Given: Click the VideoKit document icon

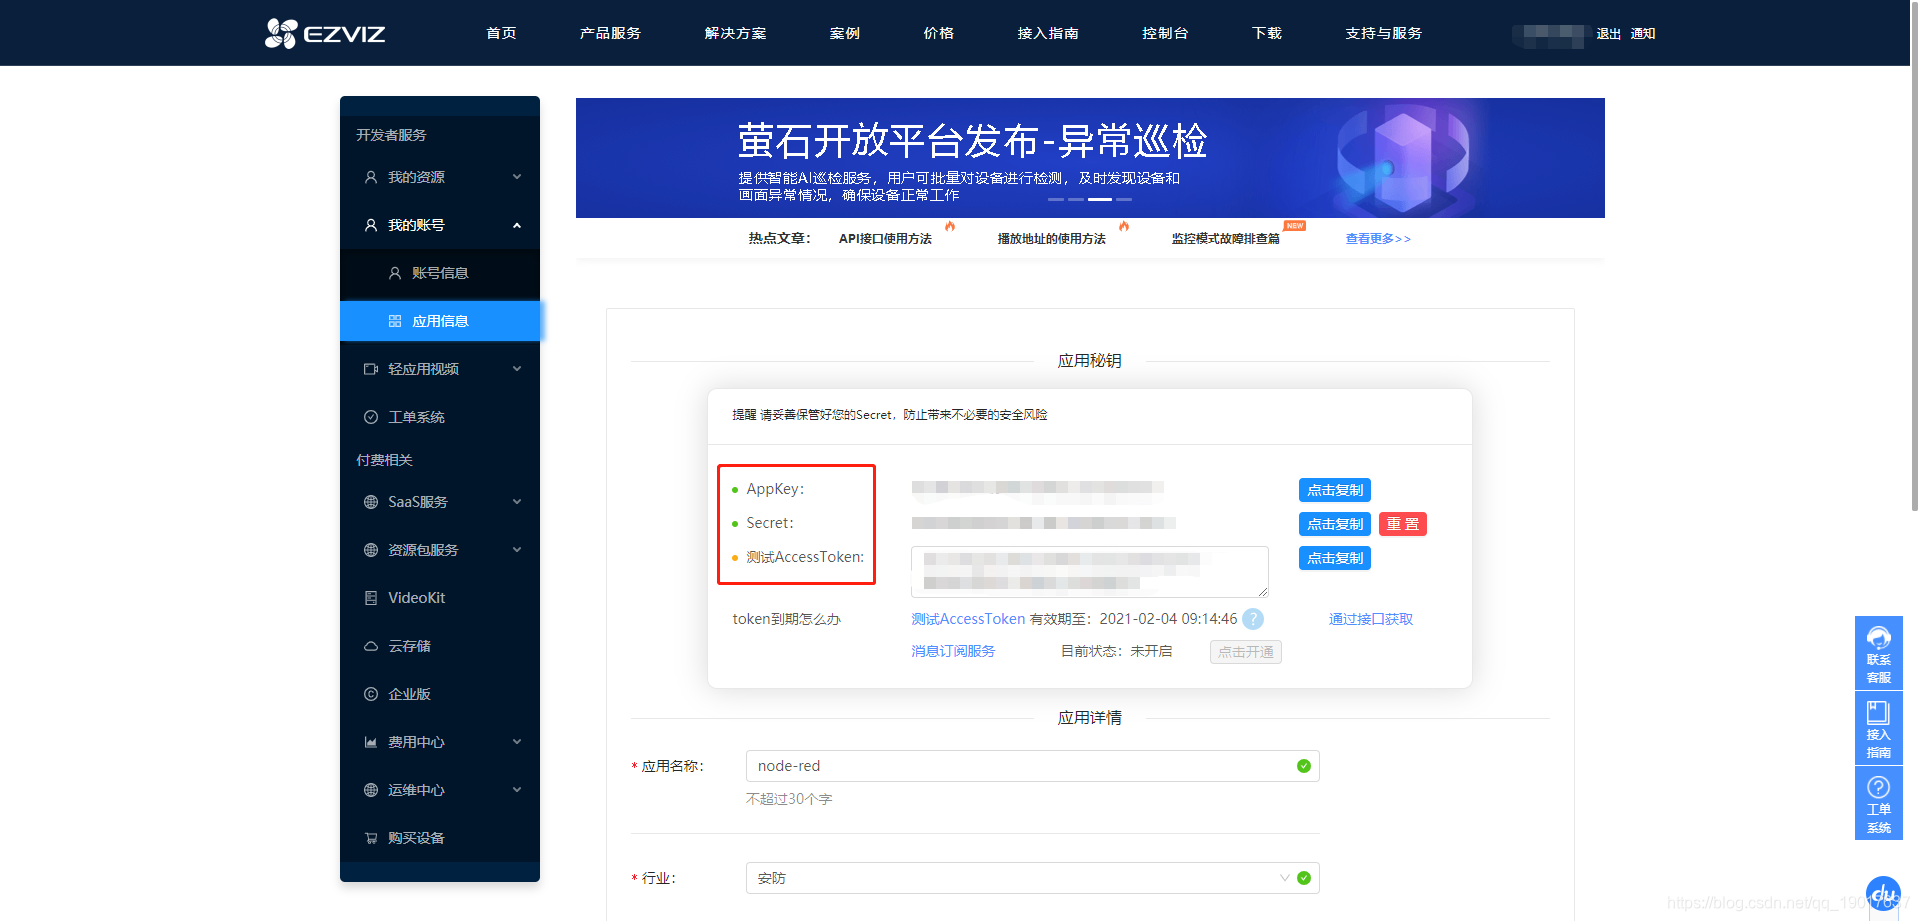Looking at the screenshot, I should pyautogui.click(x=371, y=598).
